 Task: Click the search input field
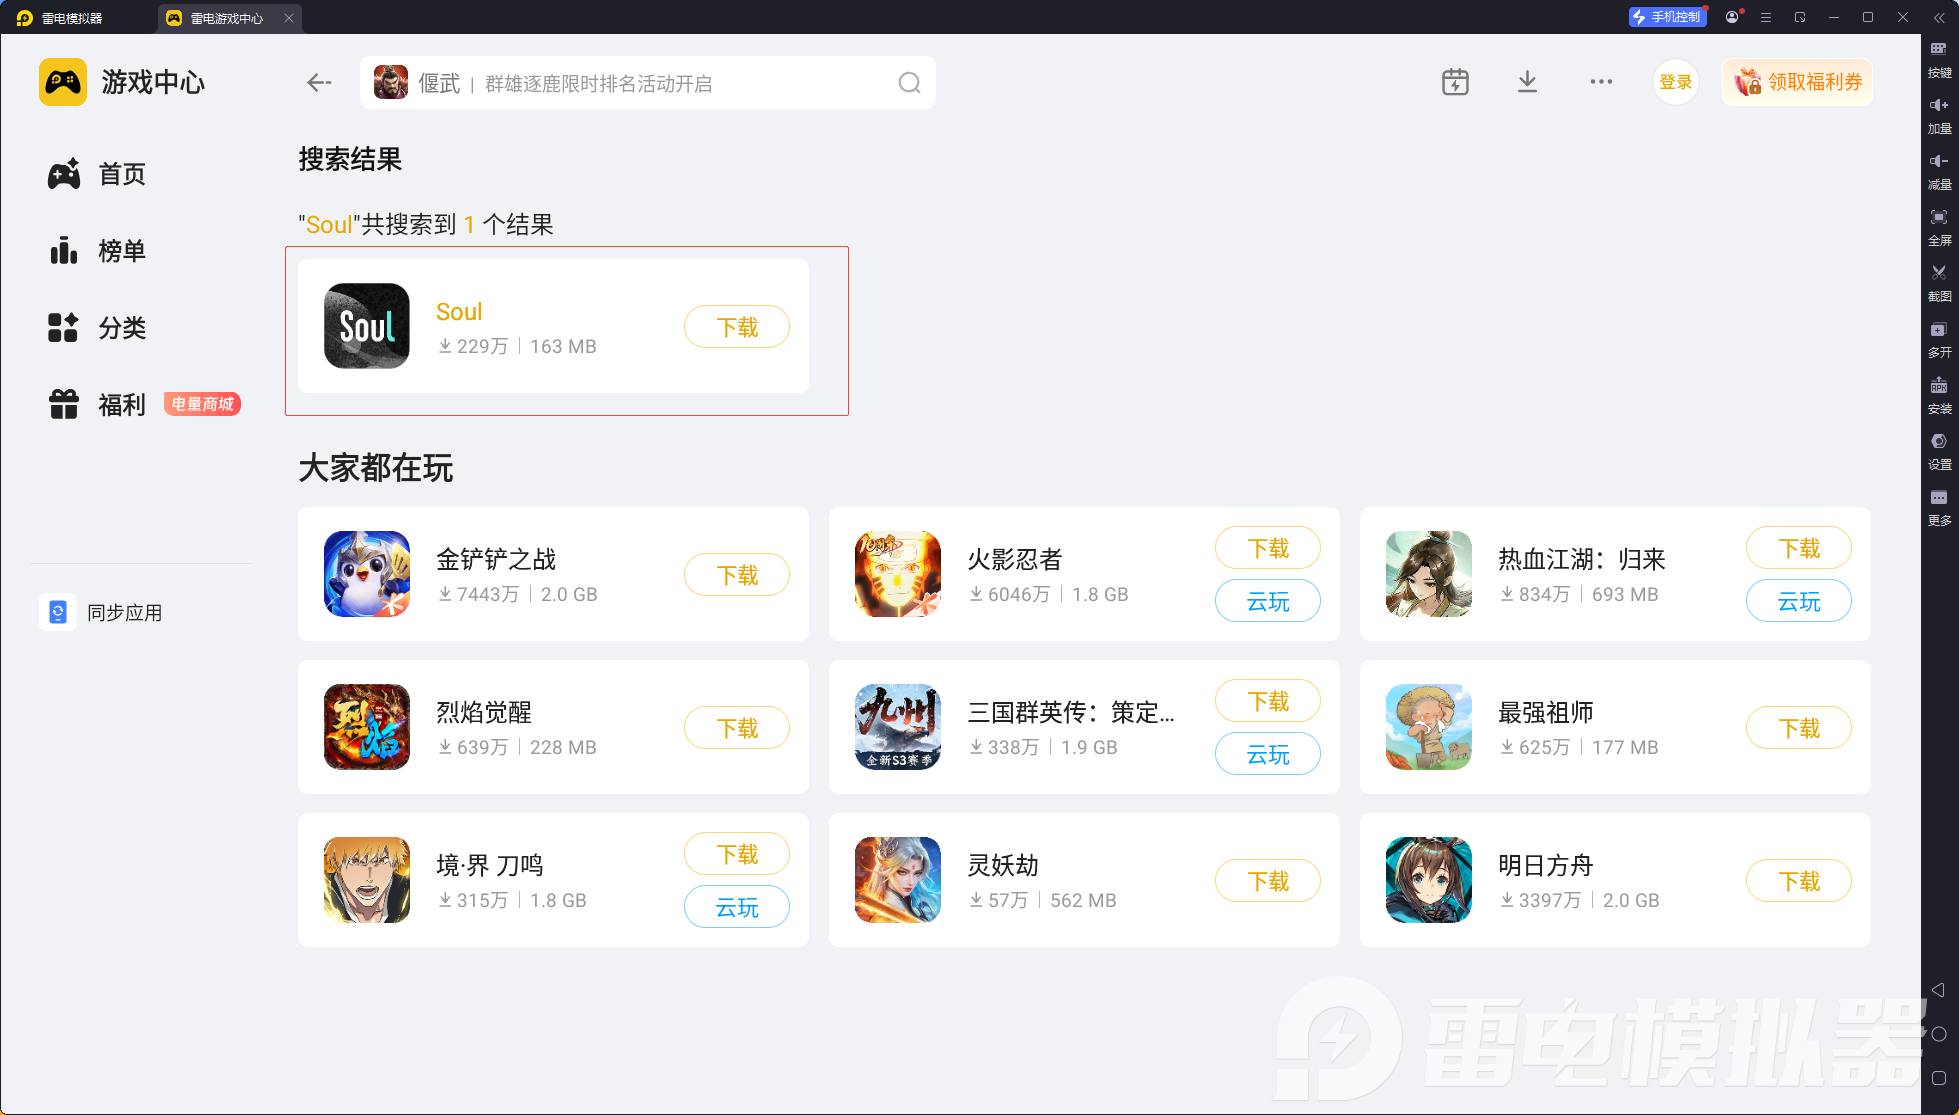coord(650,83)
